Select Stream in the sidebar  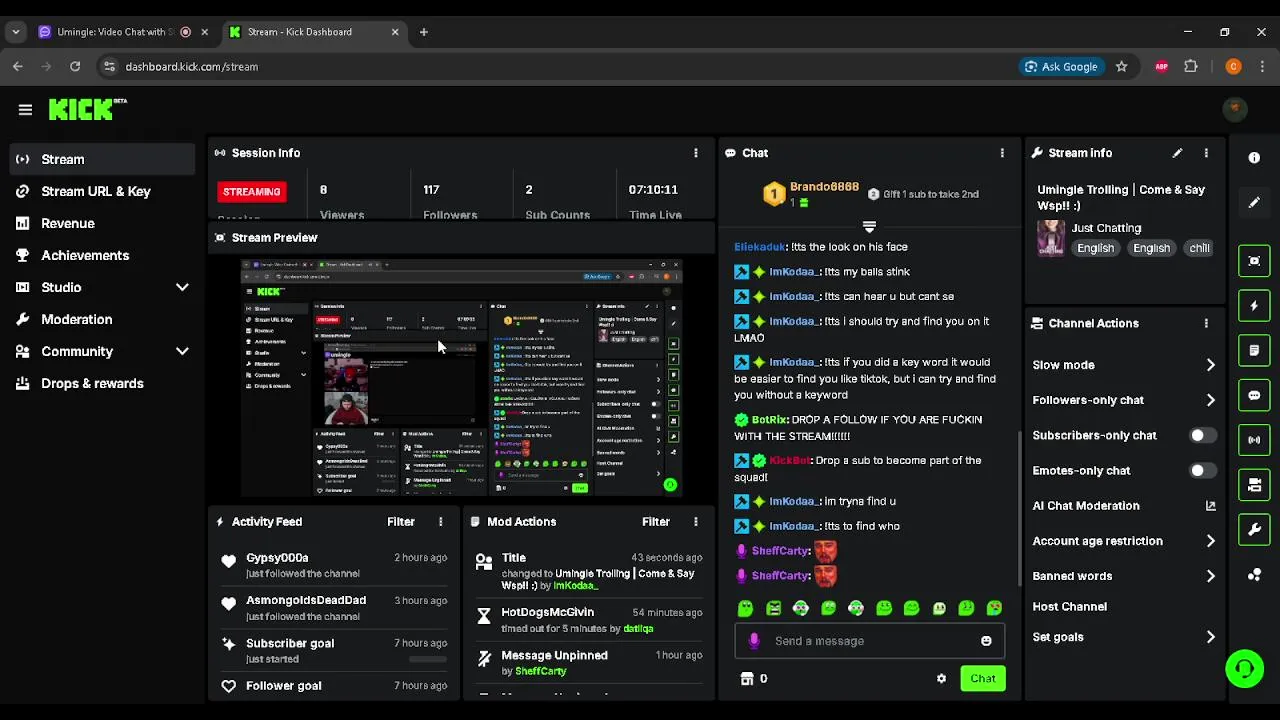pos(104,160)
